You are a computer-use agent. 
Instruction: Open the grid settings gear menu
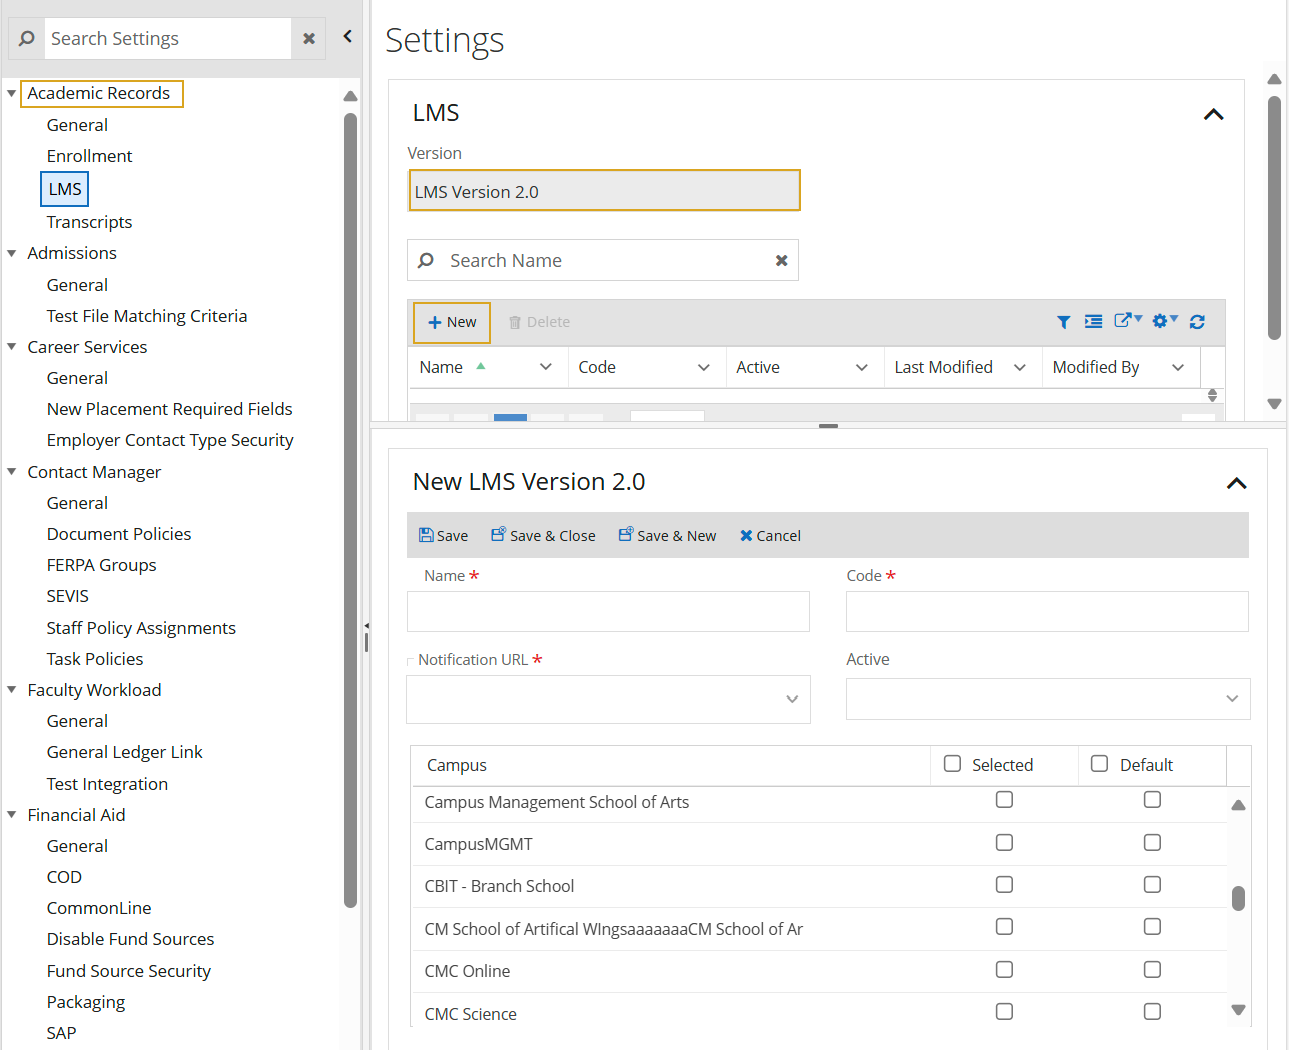tap(1164, 321)
